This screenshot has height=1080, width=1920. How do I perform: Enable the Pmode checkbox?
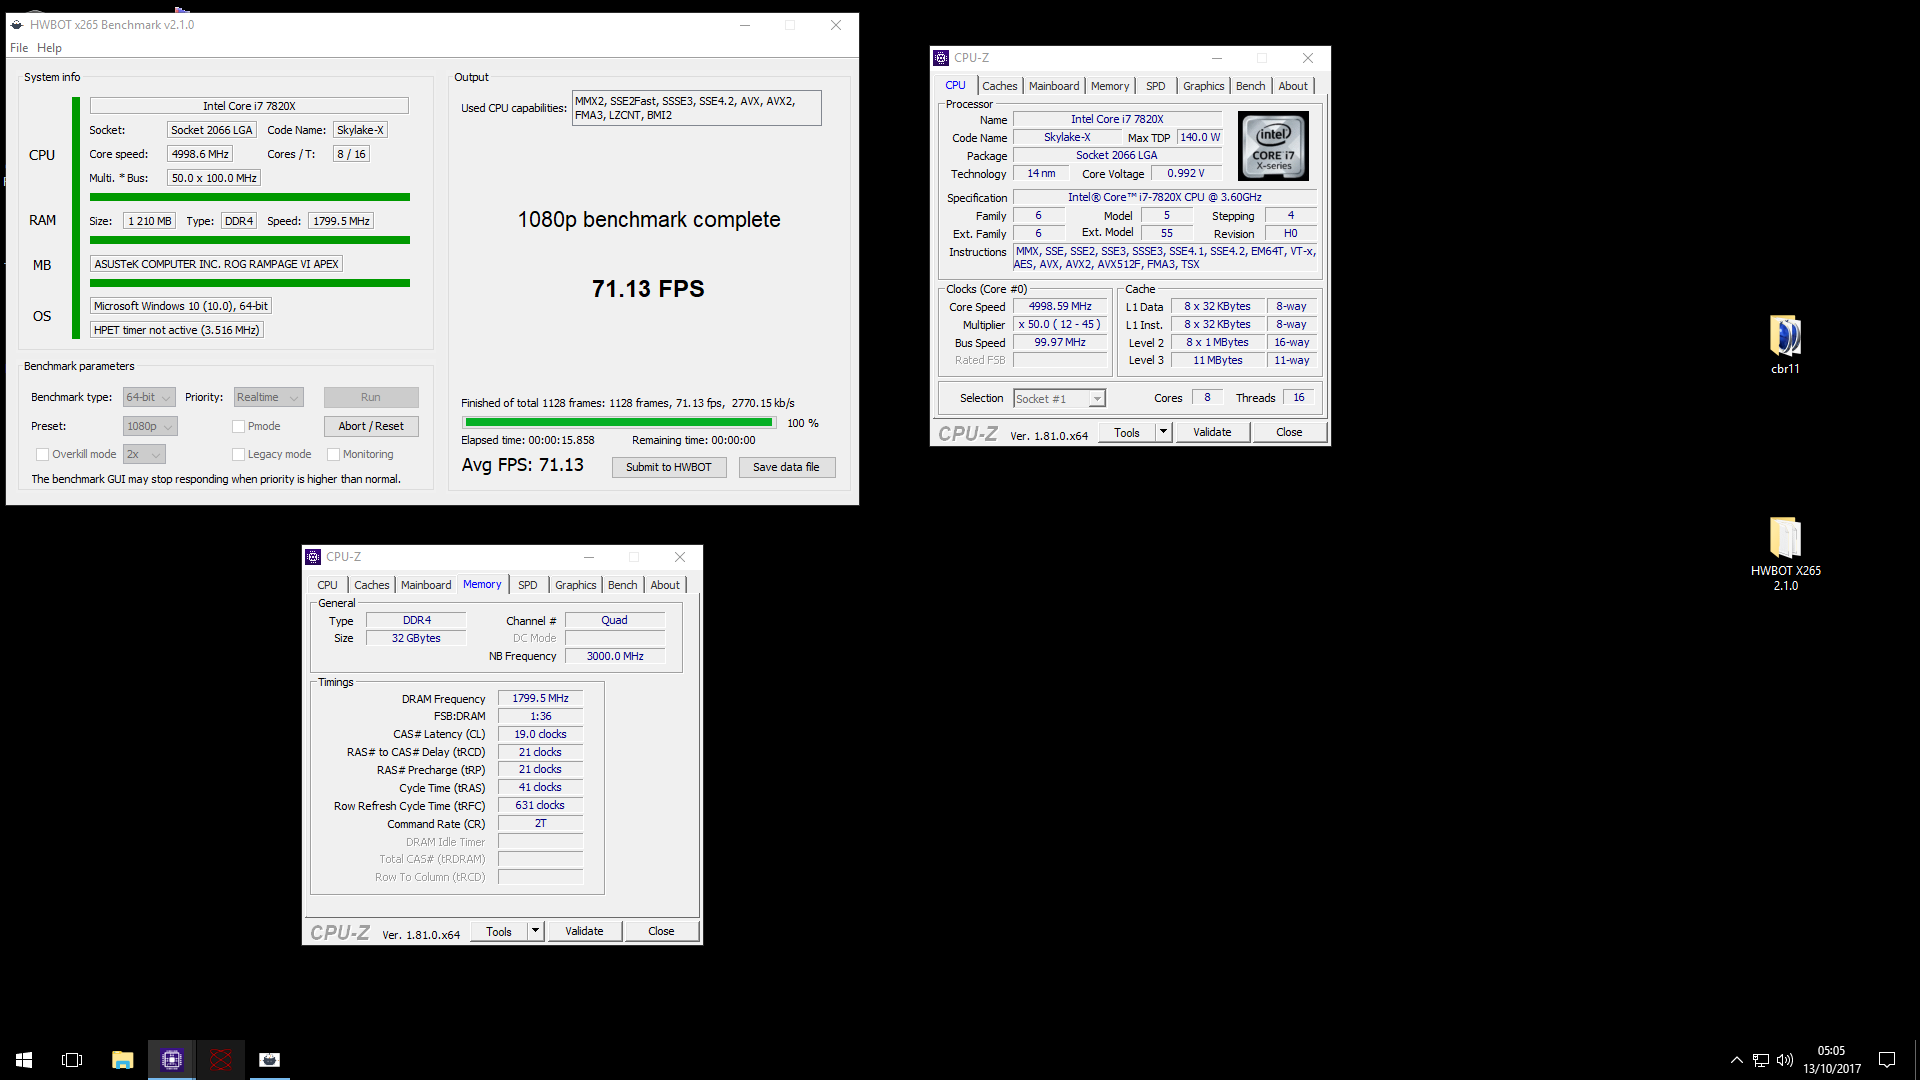click(x=238, y=426)
